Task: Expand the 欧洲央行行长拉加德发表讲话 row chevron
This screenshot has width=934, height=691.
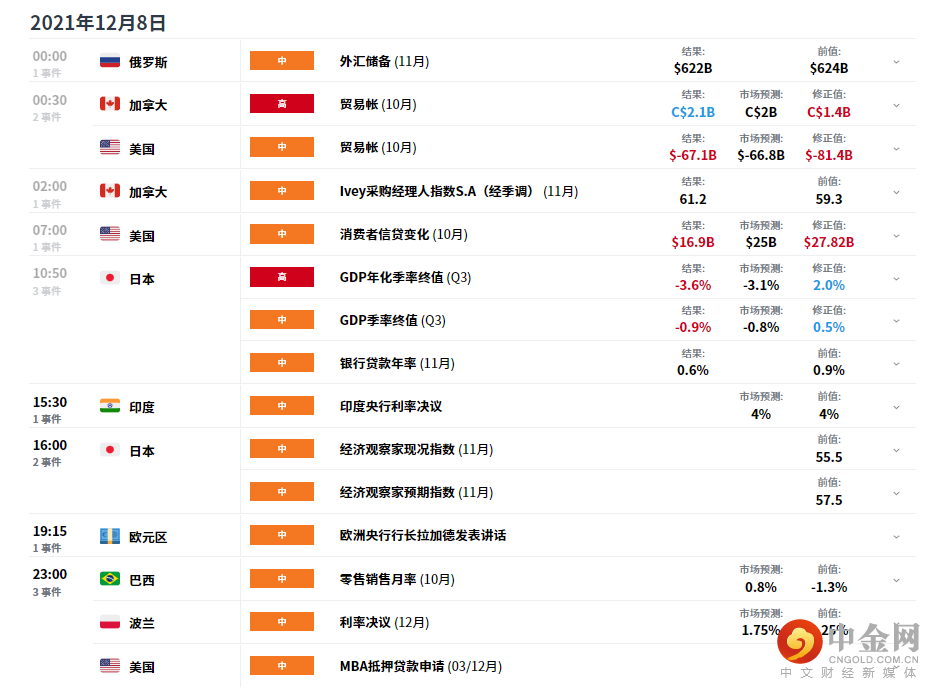Action: [896, 536]
